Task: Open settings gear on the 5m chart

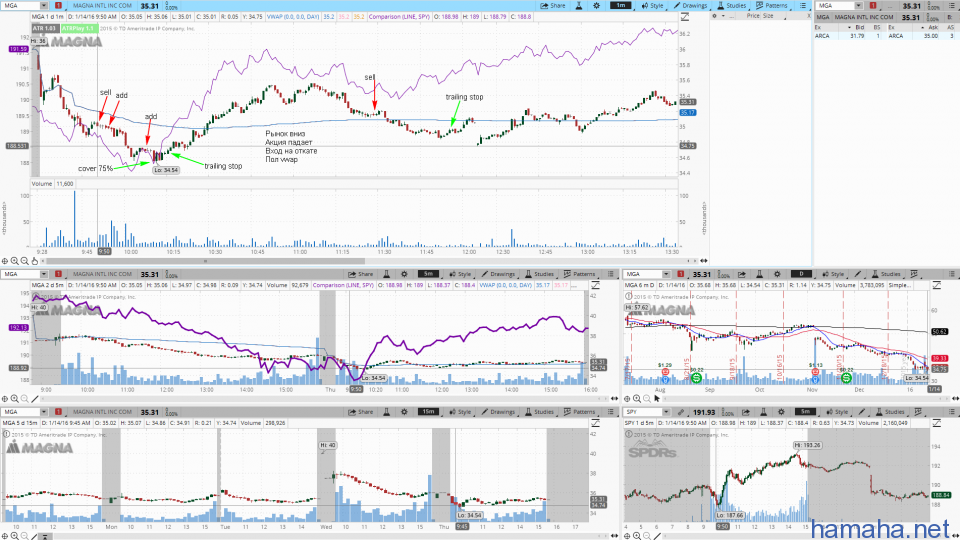Action: pyautogui.click(x=404, y=274)
